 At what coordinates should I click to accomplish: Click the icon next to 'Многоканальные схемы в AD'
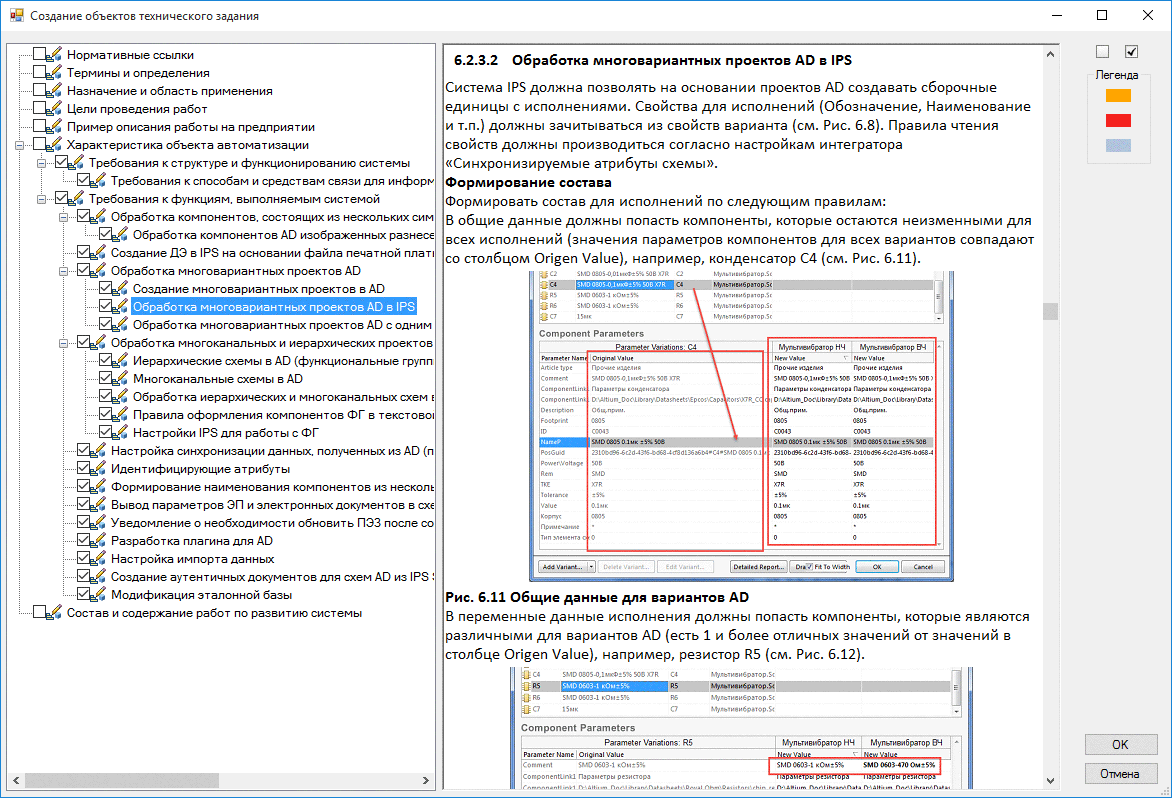(x=122, y=379)
